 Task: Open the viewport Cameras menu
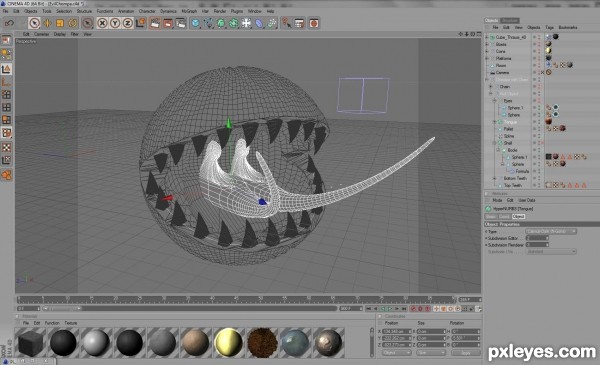42,34
